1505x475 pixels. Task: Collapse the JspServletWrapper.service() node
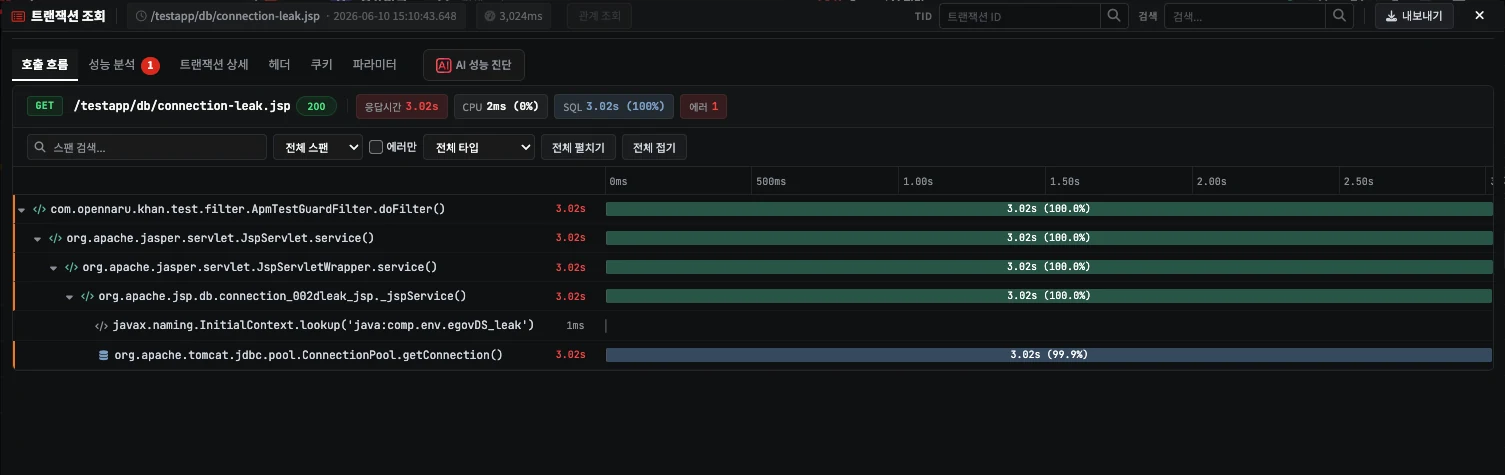click(54, 268)
